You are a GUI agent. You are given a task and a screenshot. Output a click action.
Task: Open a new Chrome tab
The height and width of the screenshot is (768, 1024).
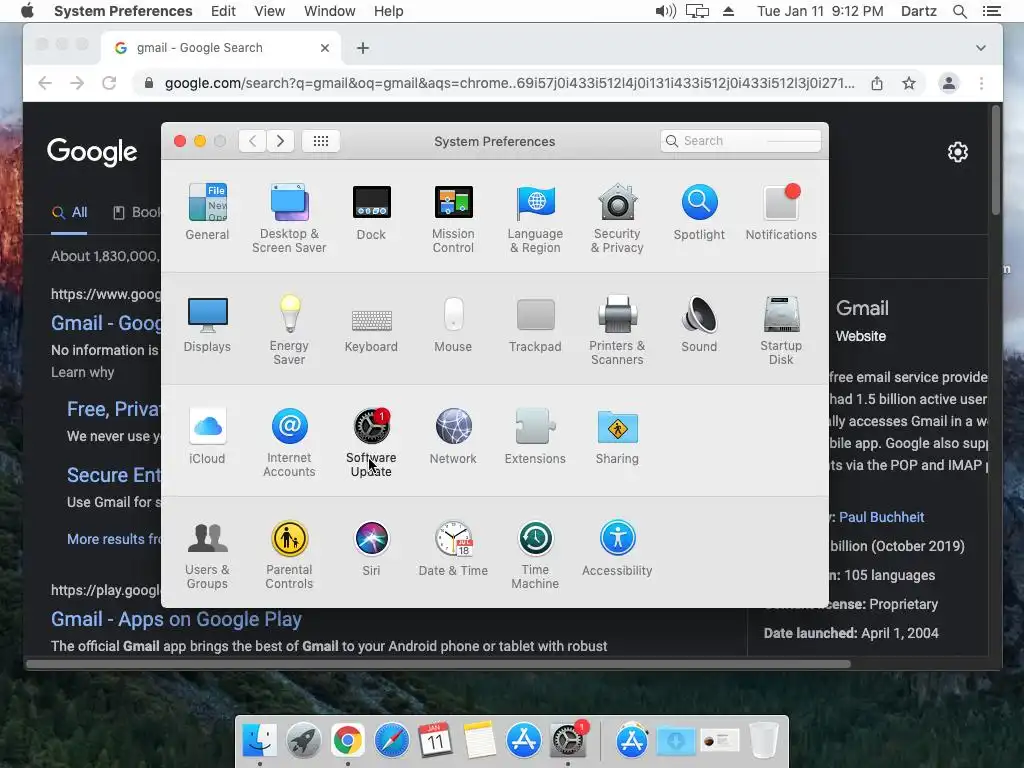pos(363,48)
